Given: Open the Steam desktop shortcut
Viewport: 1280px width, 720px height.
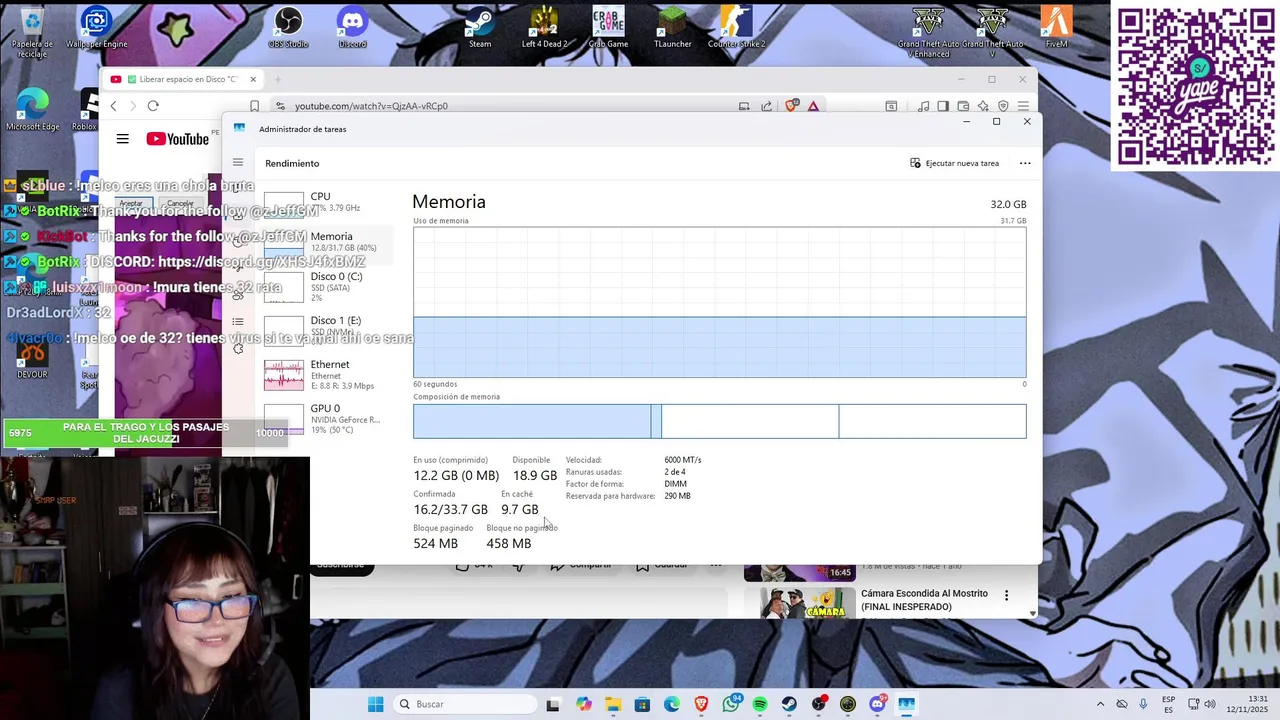Looking at the screenshot, I should point(480,28).
